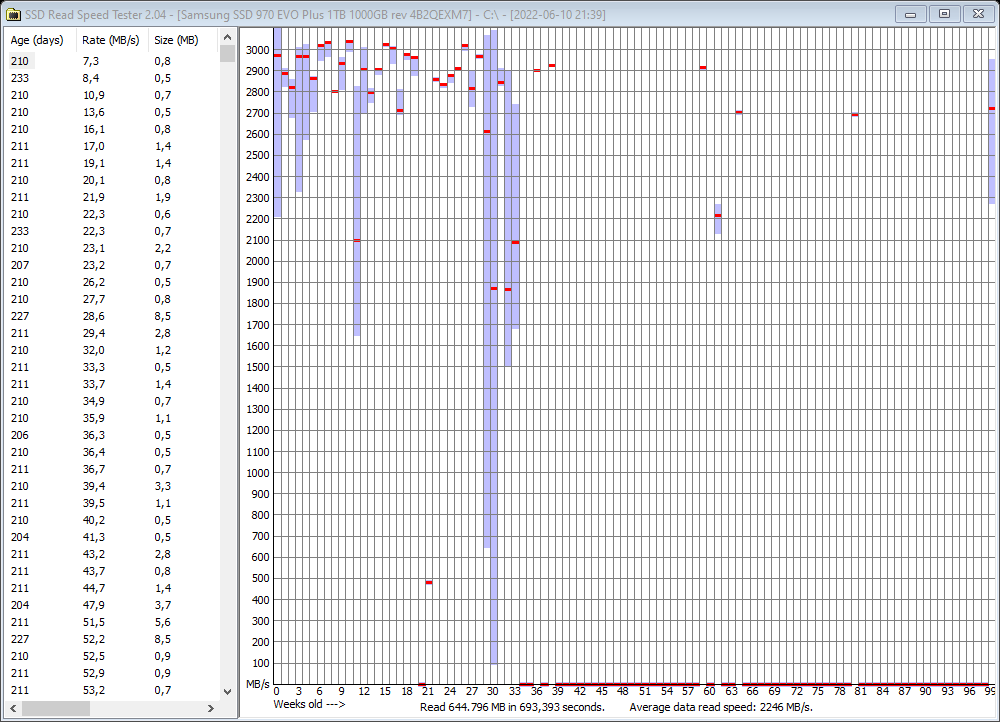Select row with rate 32,0 MB/s
This screenshot has width=1000, height=722.
click(112, 350)
